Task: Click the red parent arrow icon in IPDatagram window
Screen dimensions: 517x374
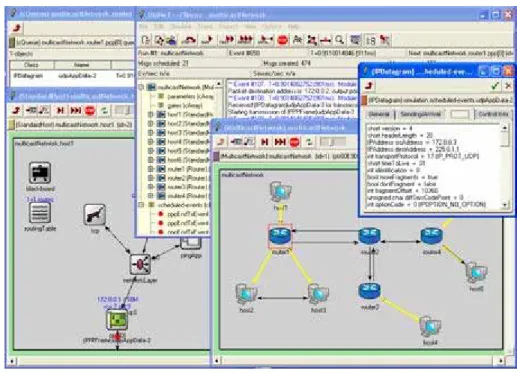Action: pos(369,86)
